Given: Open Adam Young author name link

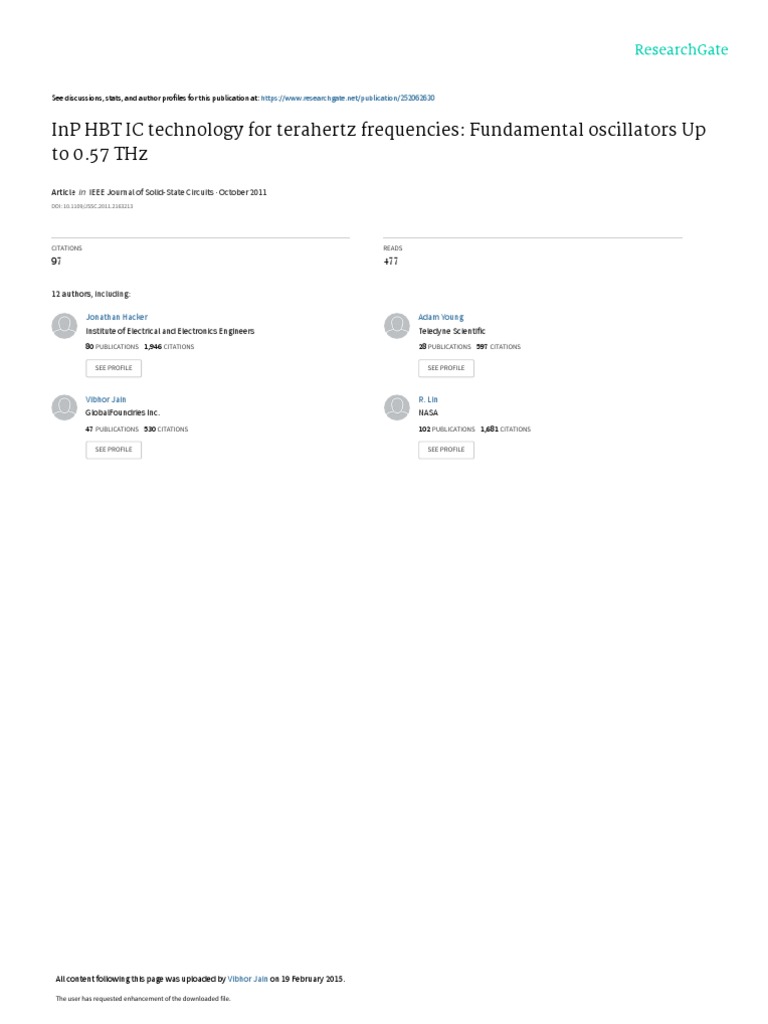Looking at the screenshot, I should [441, 317].
